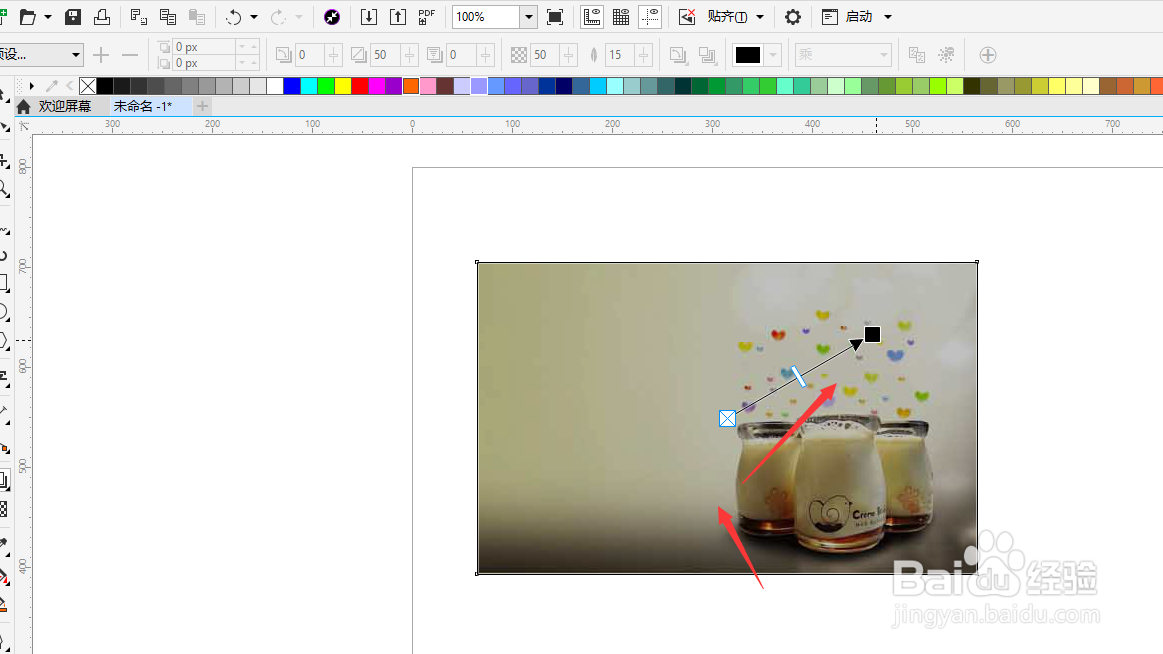Click the round purple search content icon
This screenshot has width=1163, height=654.
[332, 16]
